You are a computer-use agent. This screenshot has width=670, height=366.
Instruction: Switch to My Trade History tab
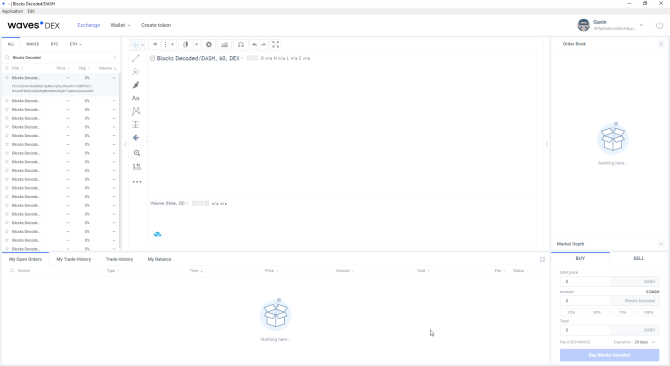[73, 259]
